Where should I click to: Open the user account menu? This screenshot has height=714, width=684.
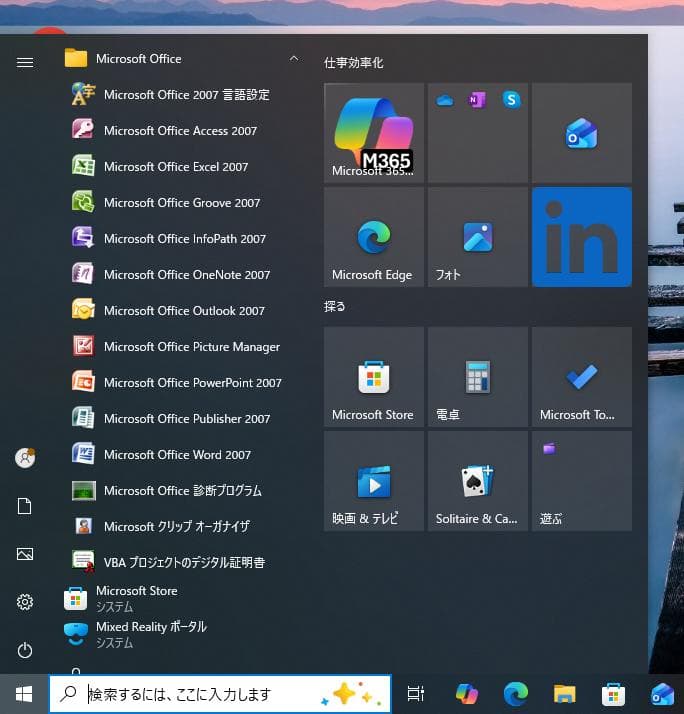coord(25,458)
